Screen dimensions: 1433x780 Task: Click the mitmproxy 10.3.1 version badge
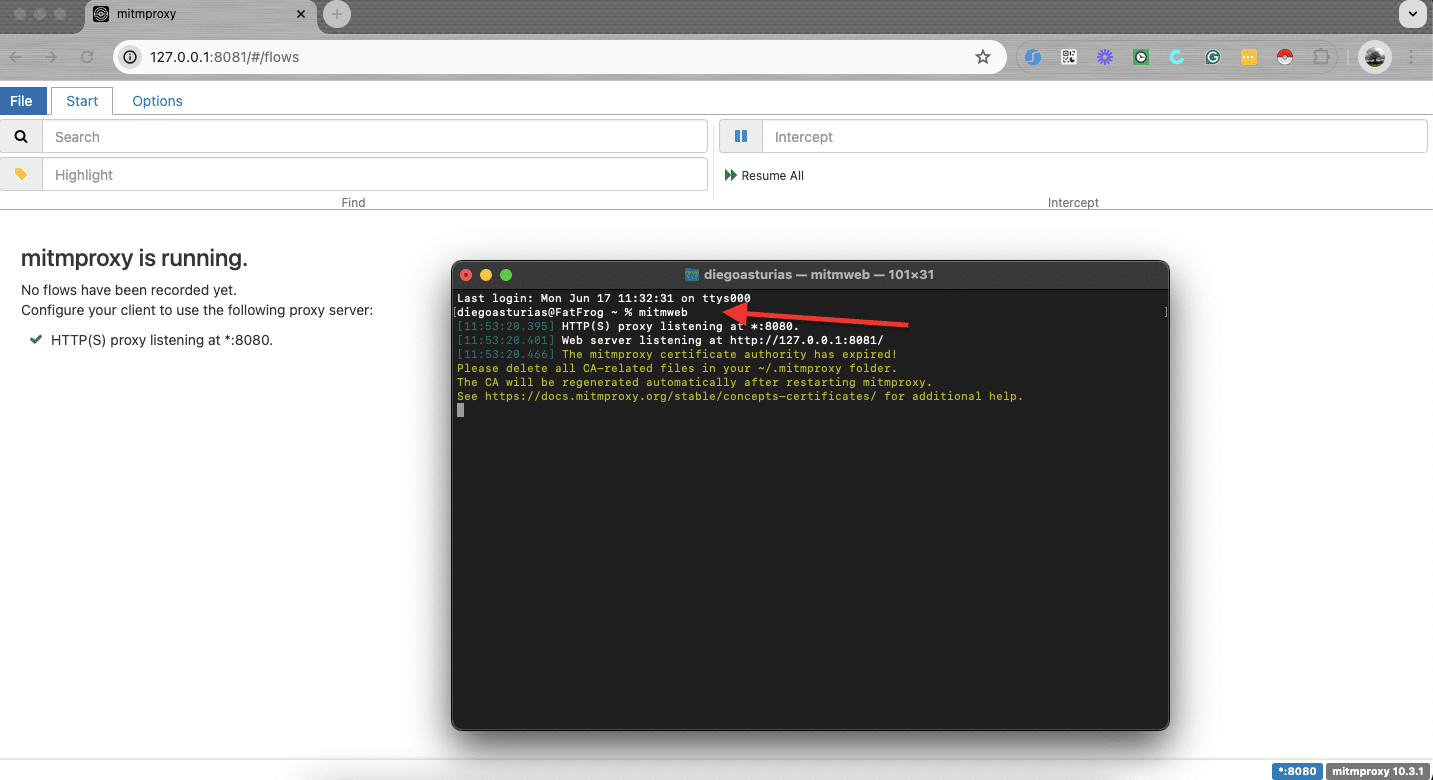1378,772
